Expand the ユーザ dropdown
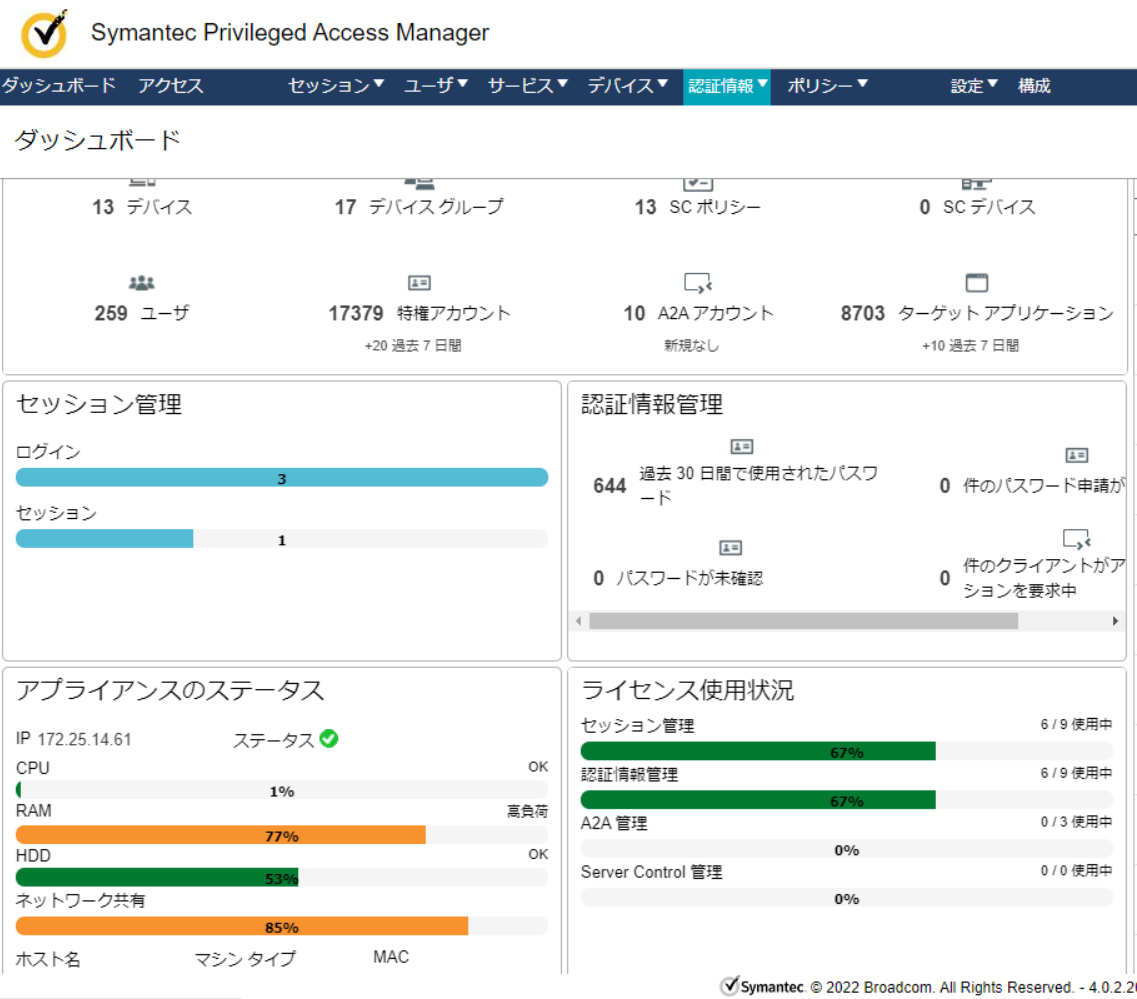Viewport: 1137px width, 999px height. 432,86
